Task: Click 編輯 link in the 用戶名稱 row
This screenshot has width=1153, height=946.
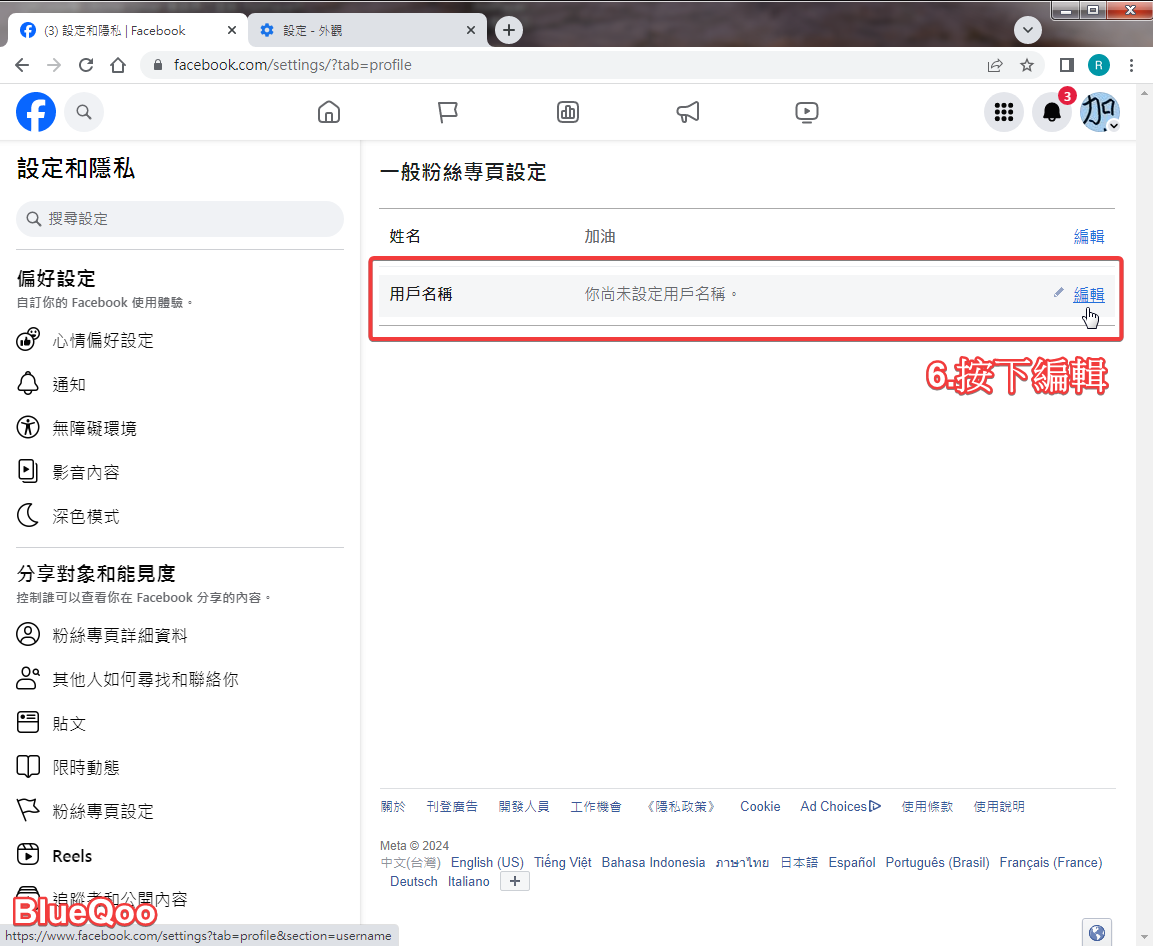Action: [x=1089, y=294]
